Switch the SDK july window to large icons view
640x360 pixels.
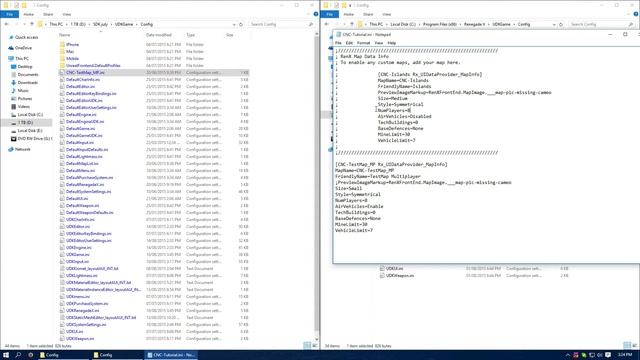pyautogui.click(x=315, y=345)
